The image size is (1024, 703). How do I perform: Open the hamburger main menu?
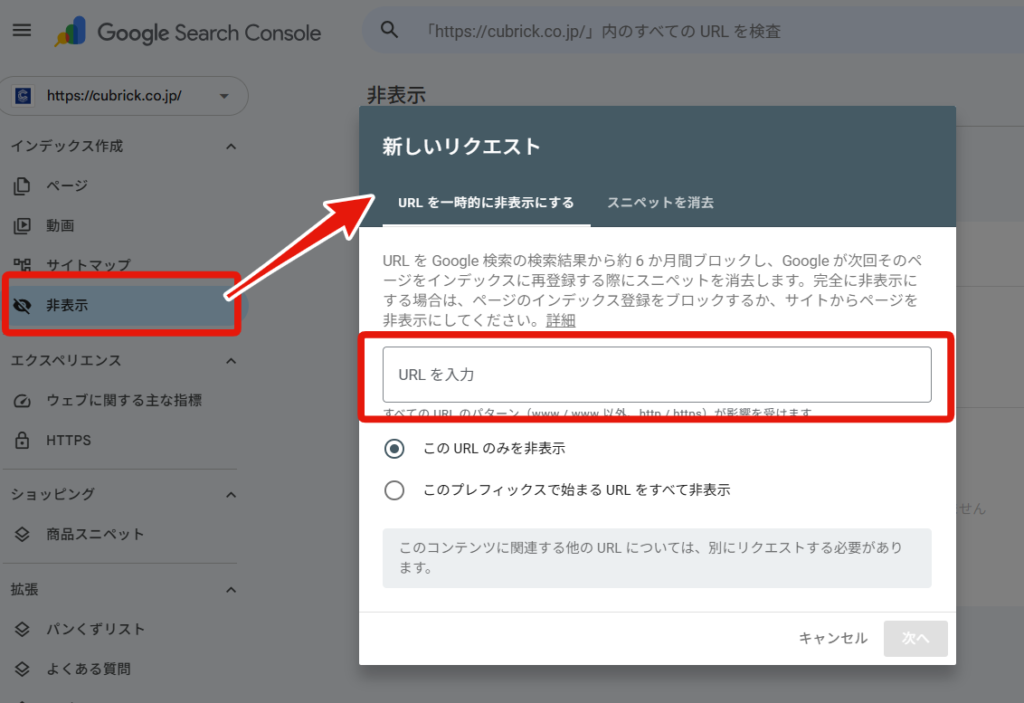click(22, 30)
